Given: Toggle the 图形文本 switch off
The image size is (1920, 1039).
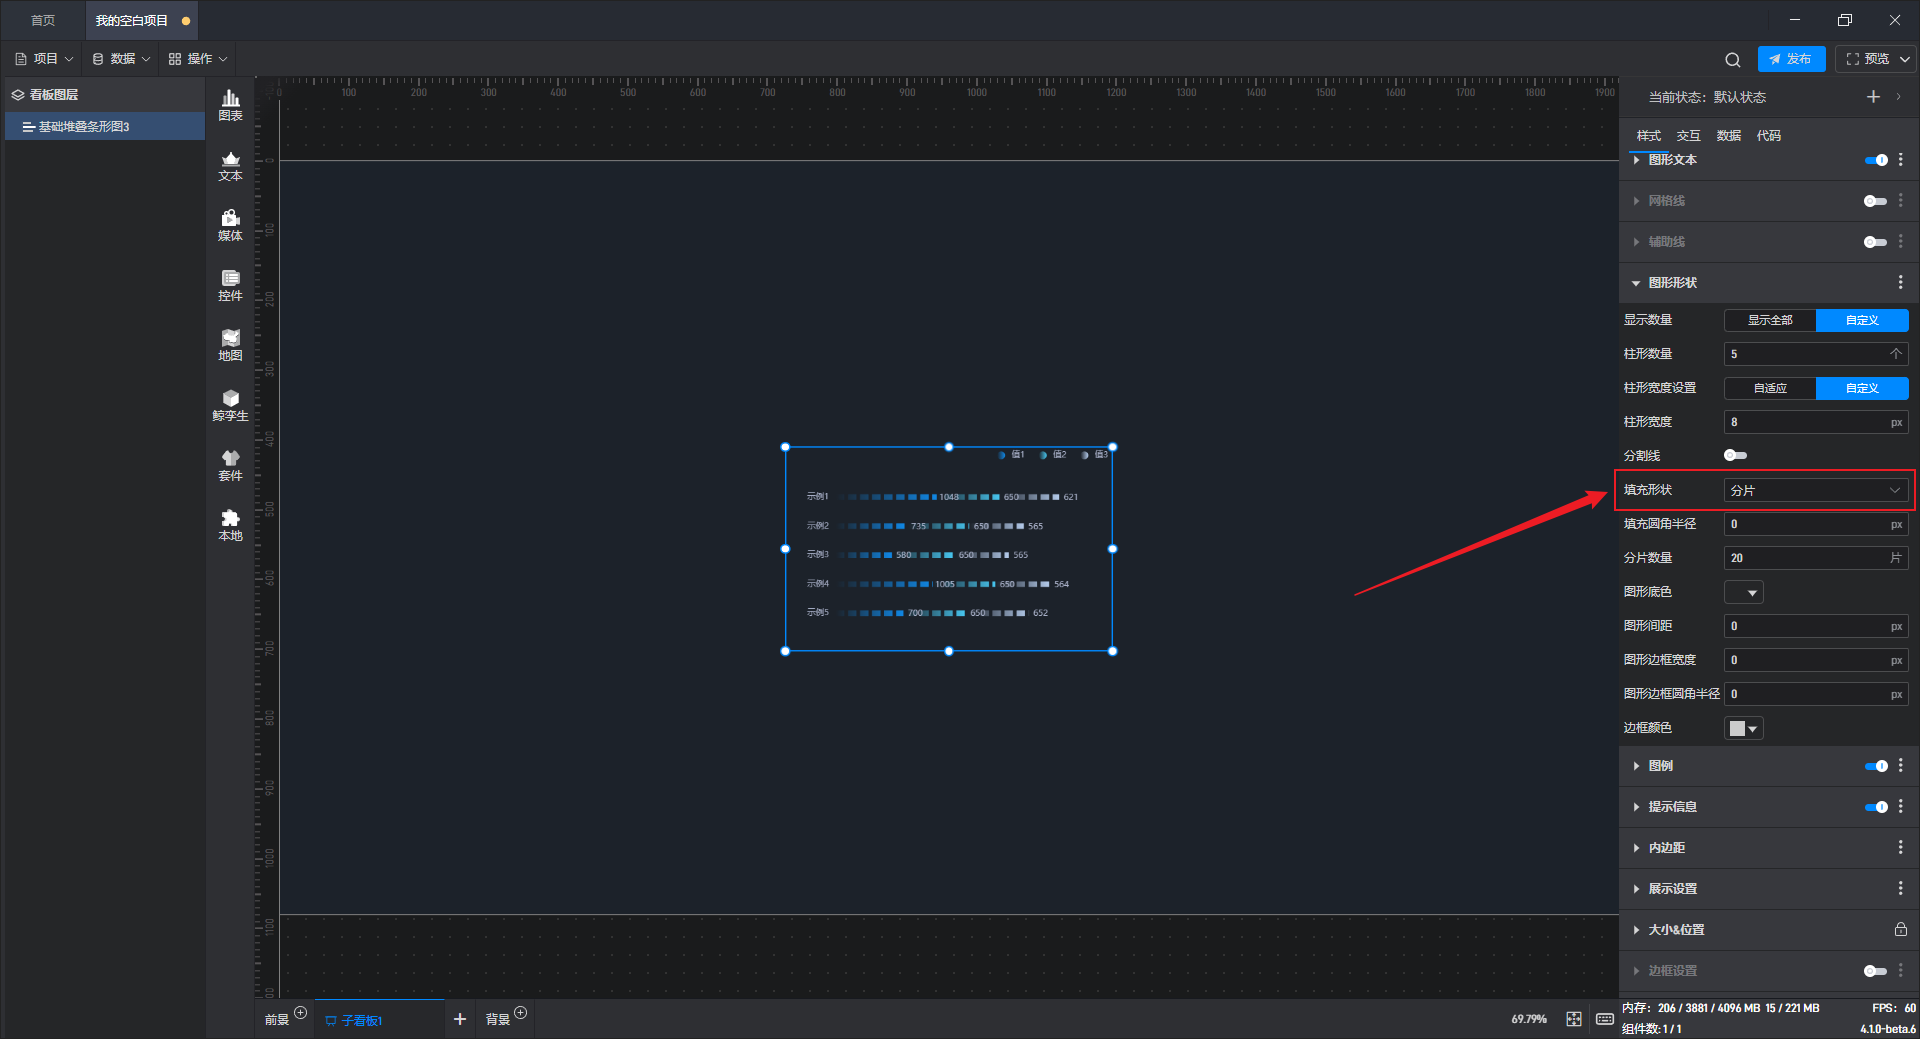Looking at the screenshot, I should tap(1876, 160).
